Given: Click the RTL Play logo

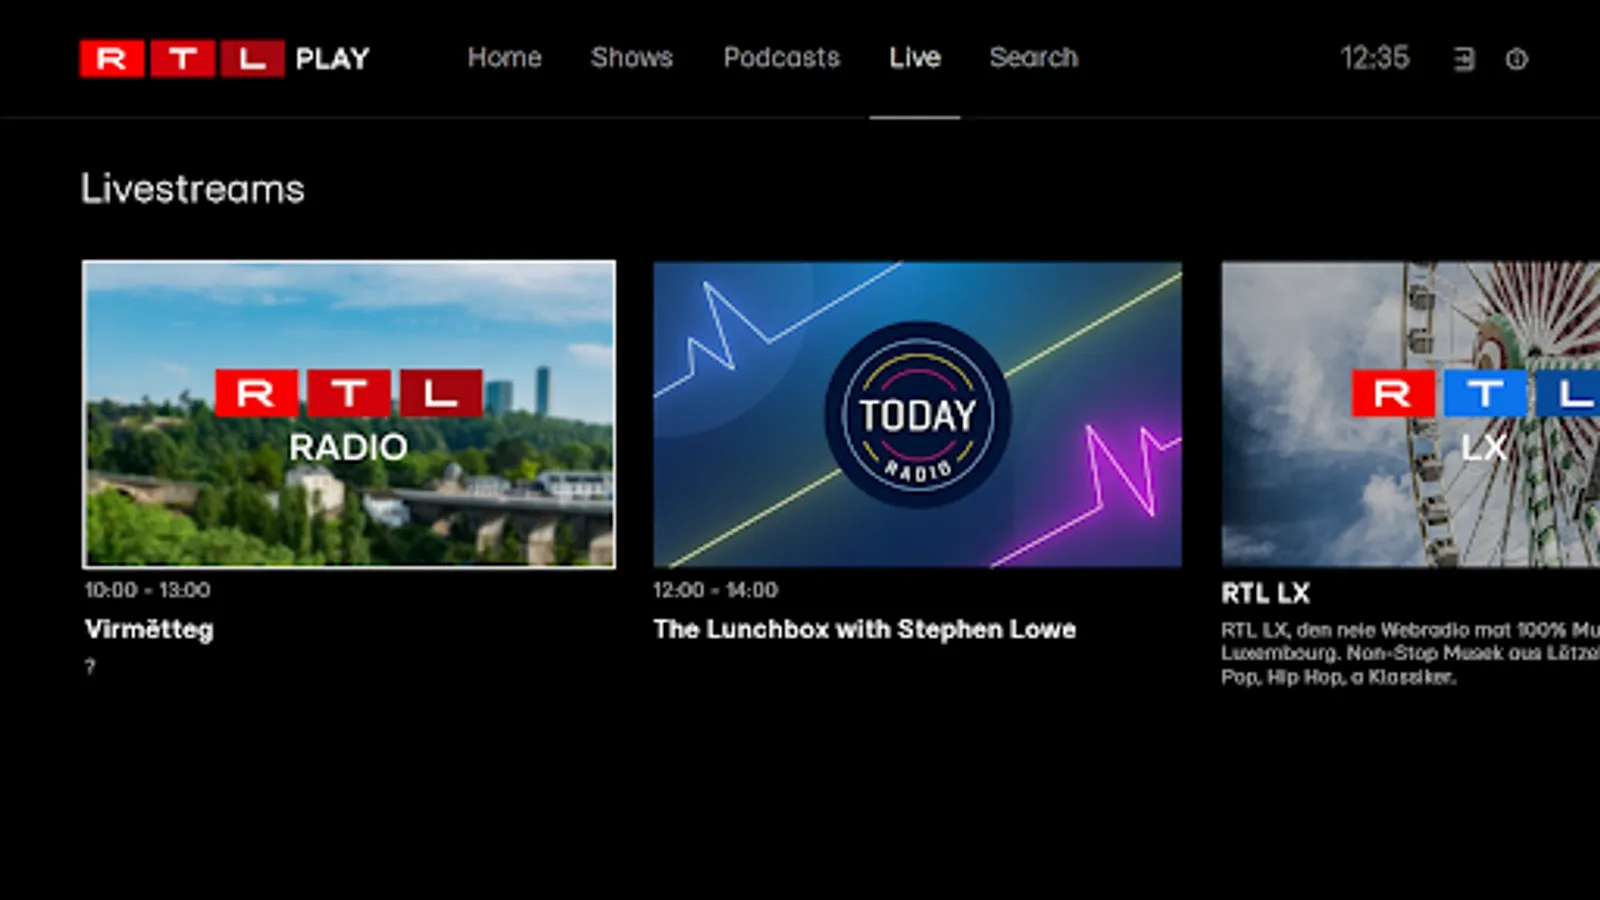Looking at the screenshot, I should [225, 58].
